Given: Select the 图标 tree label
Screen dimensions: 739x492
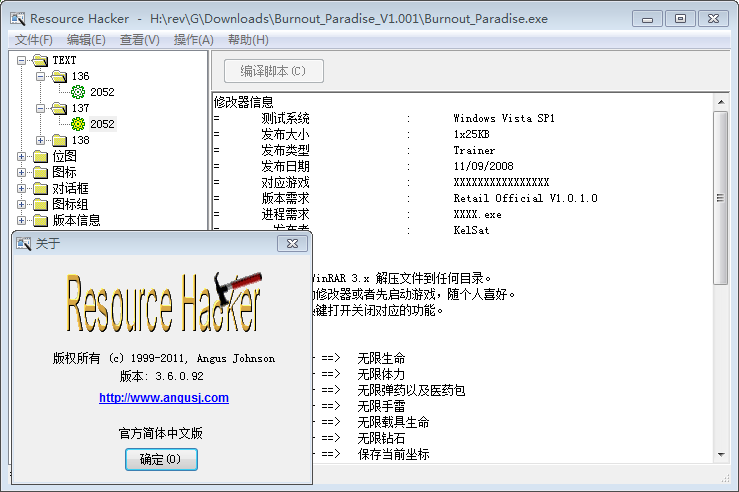Looking at the screenshot, I should [65, 172].
